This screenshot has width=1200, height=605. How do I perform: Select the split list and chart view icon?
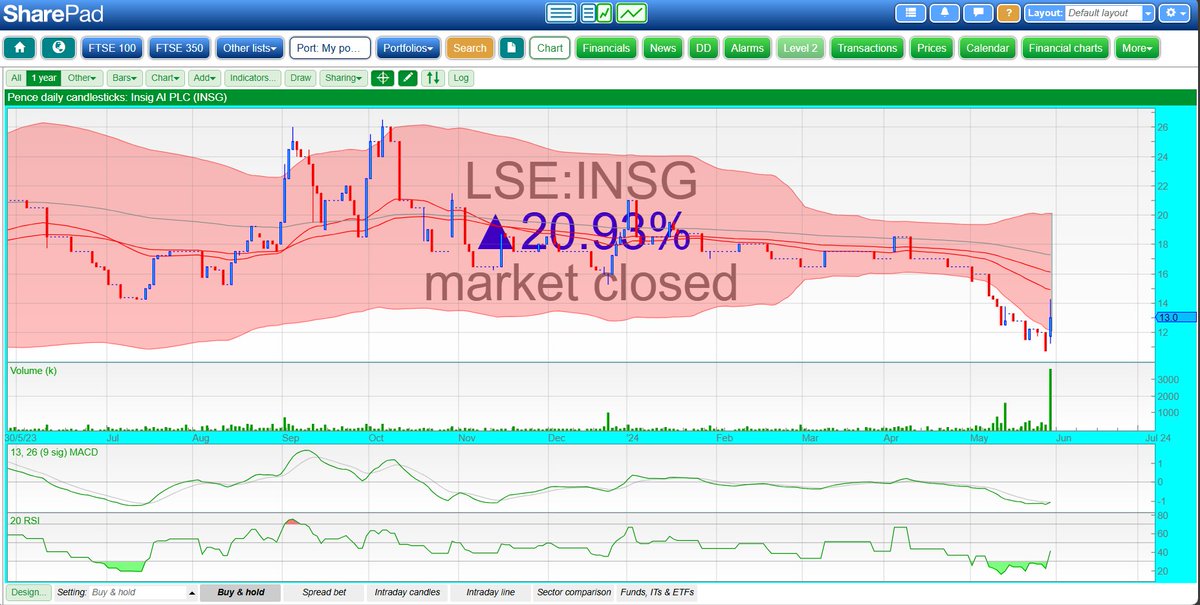pyautogui.click(x=597, y=13)
